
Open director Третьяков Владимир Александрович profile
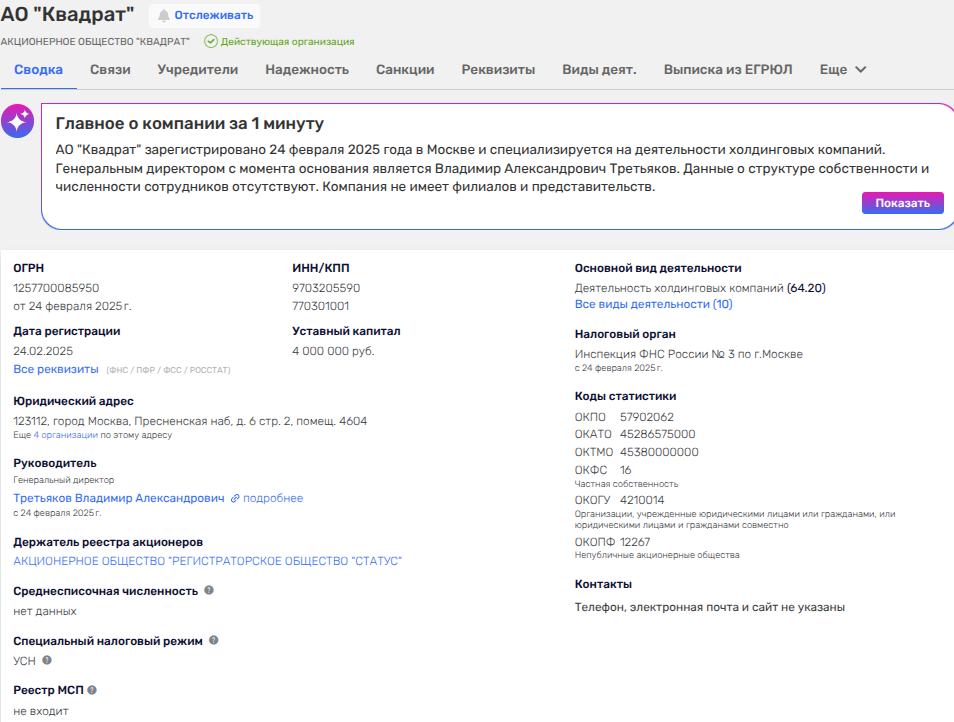[x=118, y=498]
